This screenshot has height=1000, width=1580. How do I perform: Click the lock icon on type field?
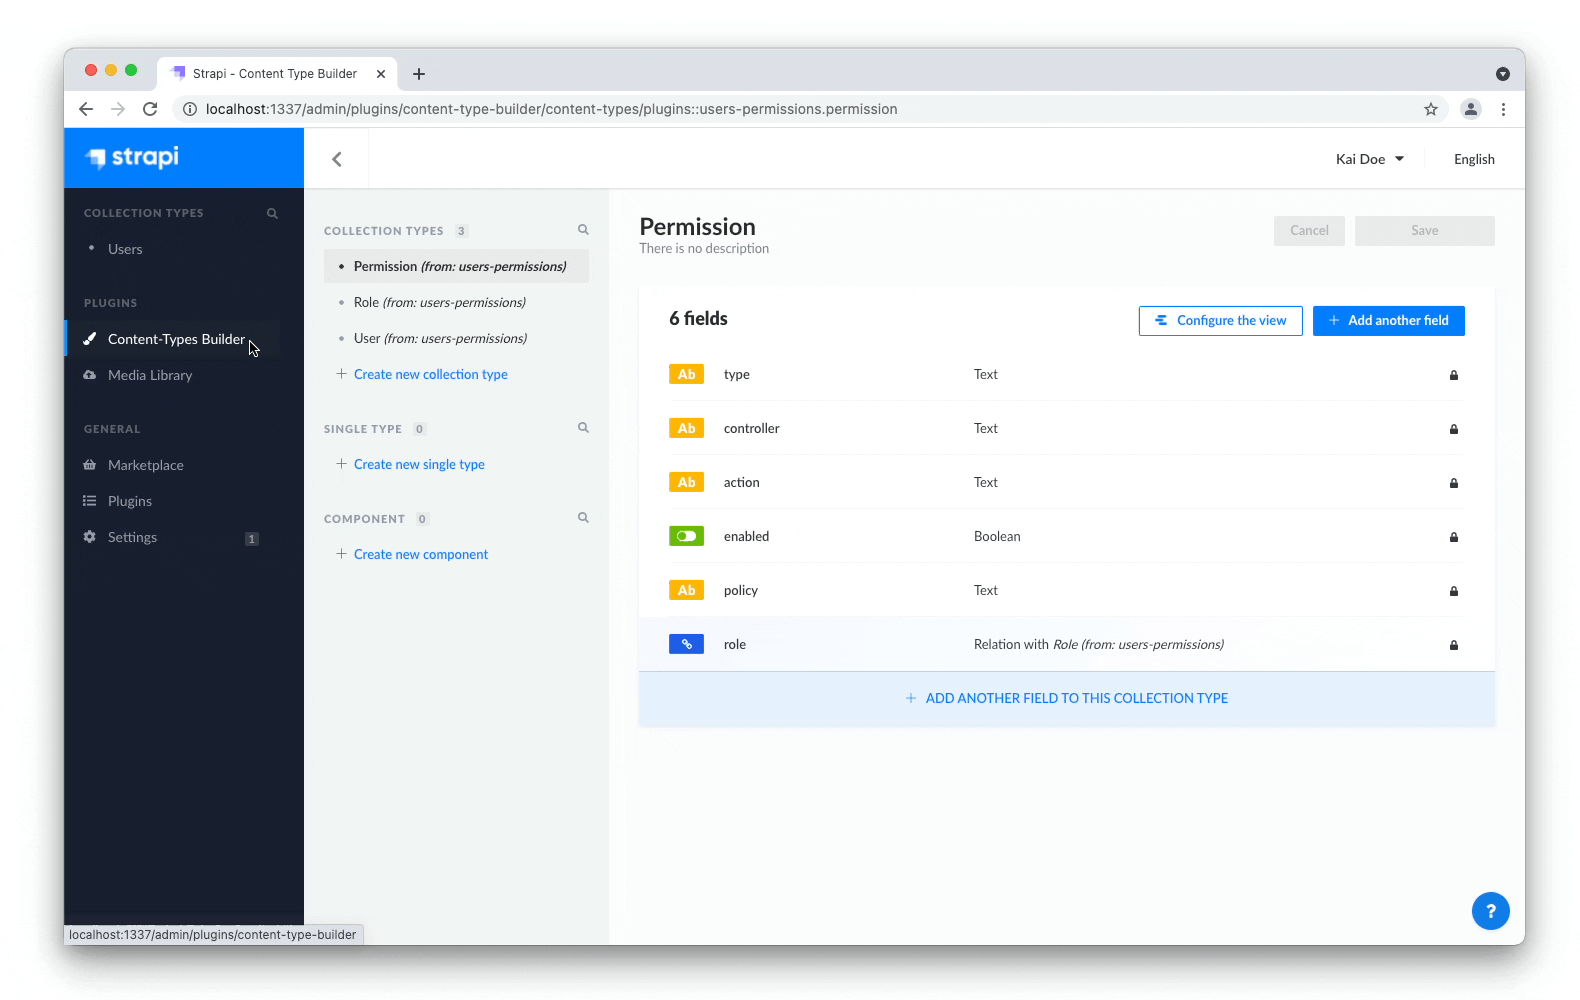pyautogui.click(x=1454, y=375)
